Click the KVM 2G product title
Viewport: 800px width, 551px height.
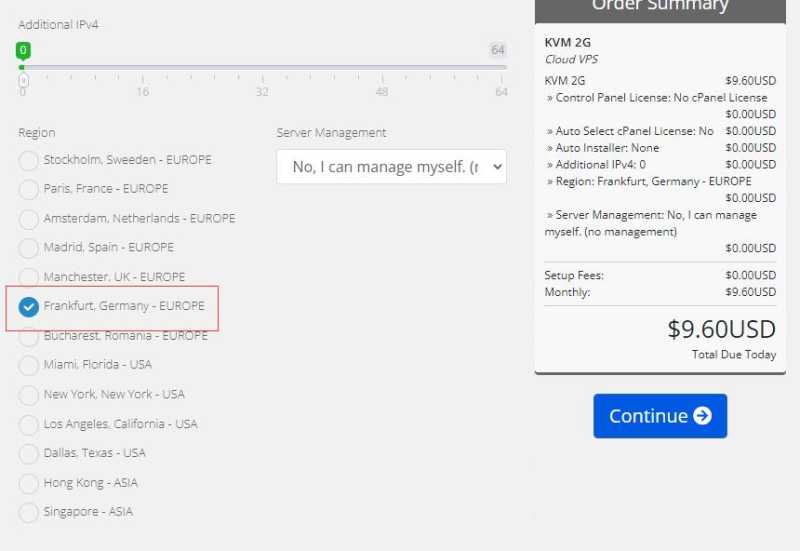pyautogui.click(x=567, y=42)
